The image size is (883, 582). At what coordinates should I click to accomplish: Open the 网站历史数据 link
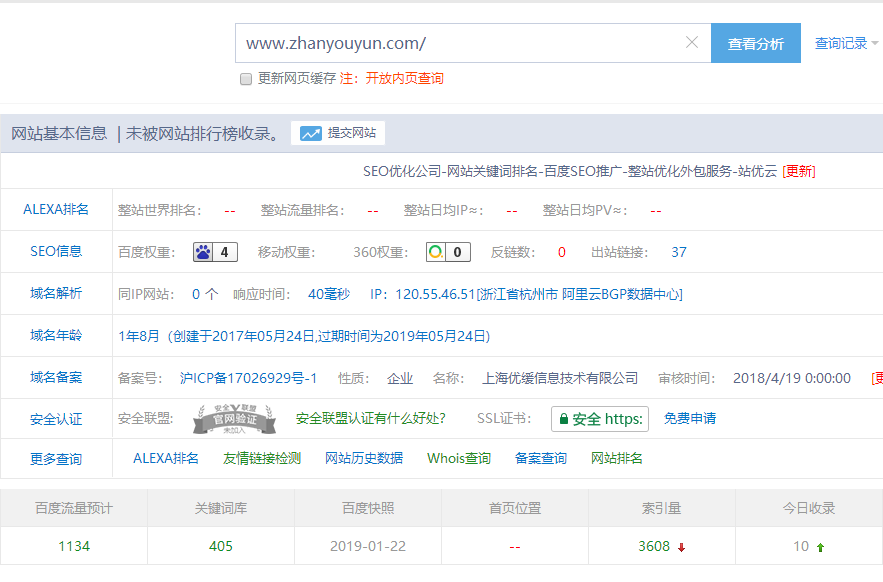(364, 459)
